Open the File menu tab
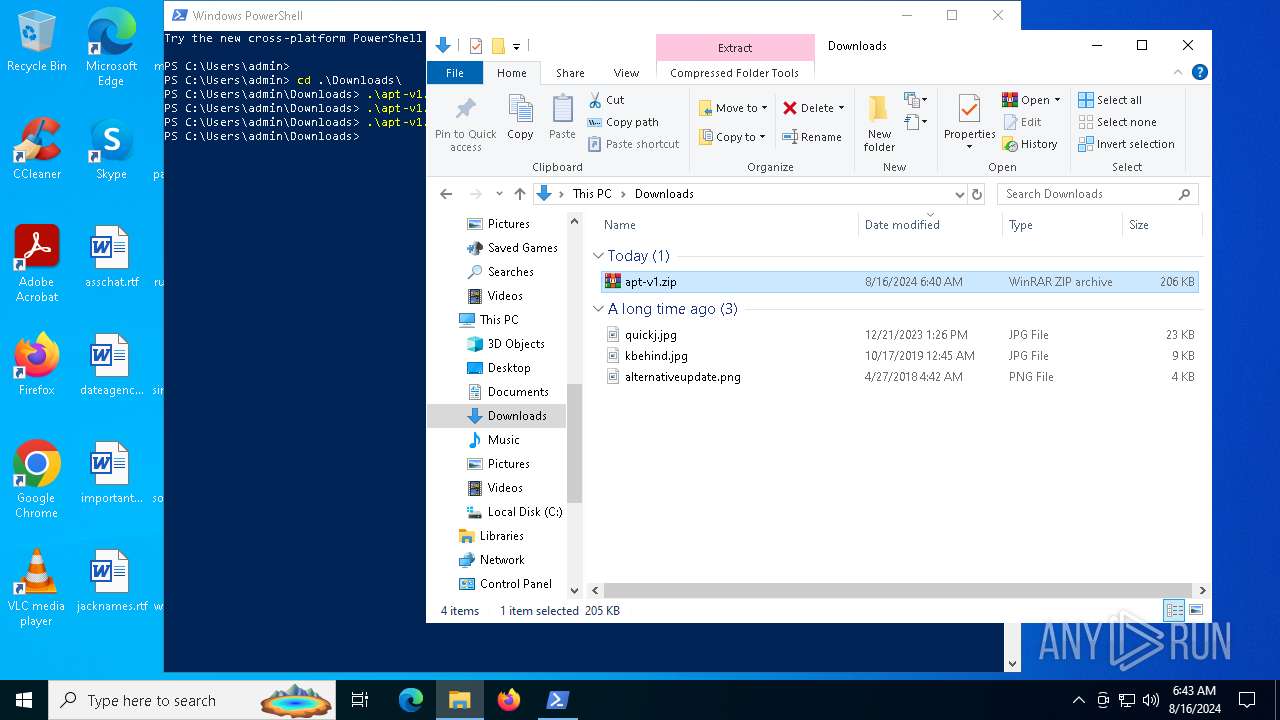Screen dimensions: 1280x720 pos(455,73)
